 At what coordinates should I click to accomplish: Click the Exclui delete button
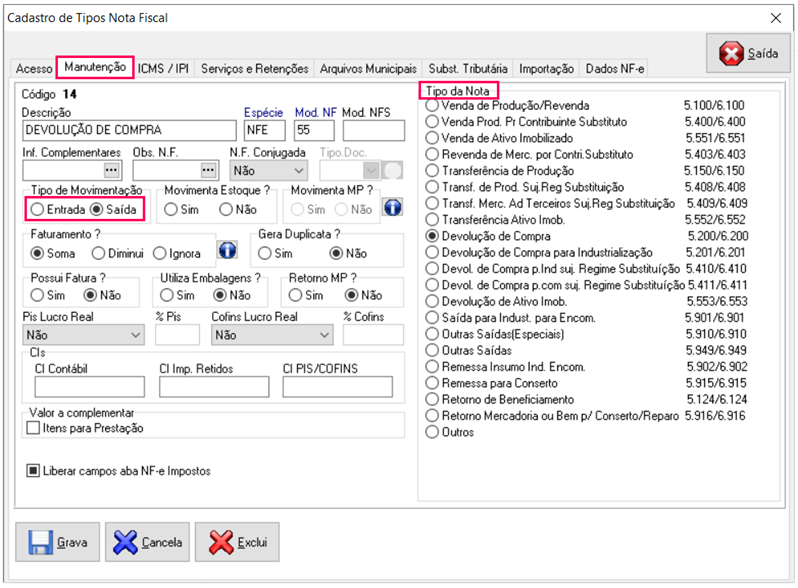click(x=237, y=542)
